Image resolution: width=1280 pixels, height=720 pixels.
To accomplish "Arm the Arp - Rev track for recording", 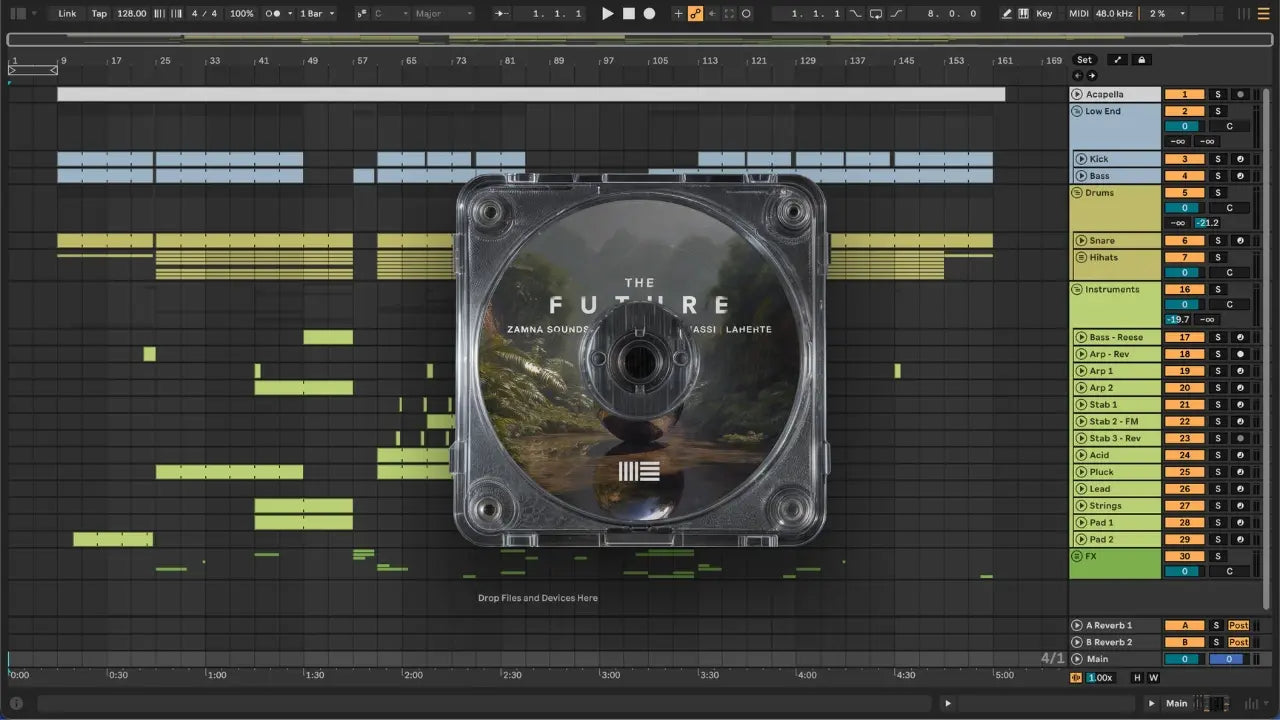I will pos(1240,354).
